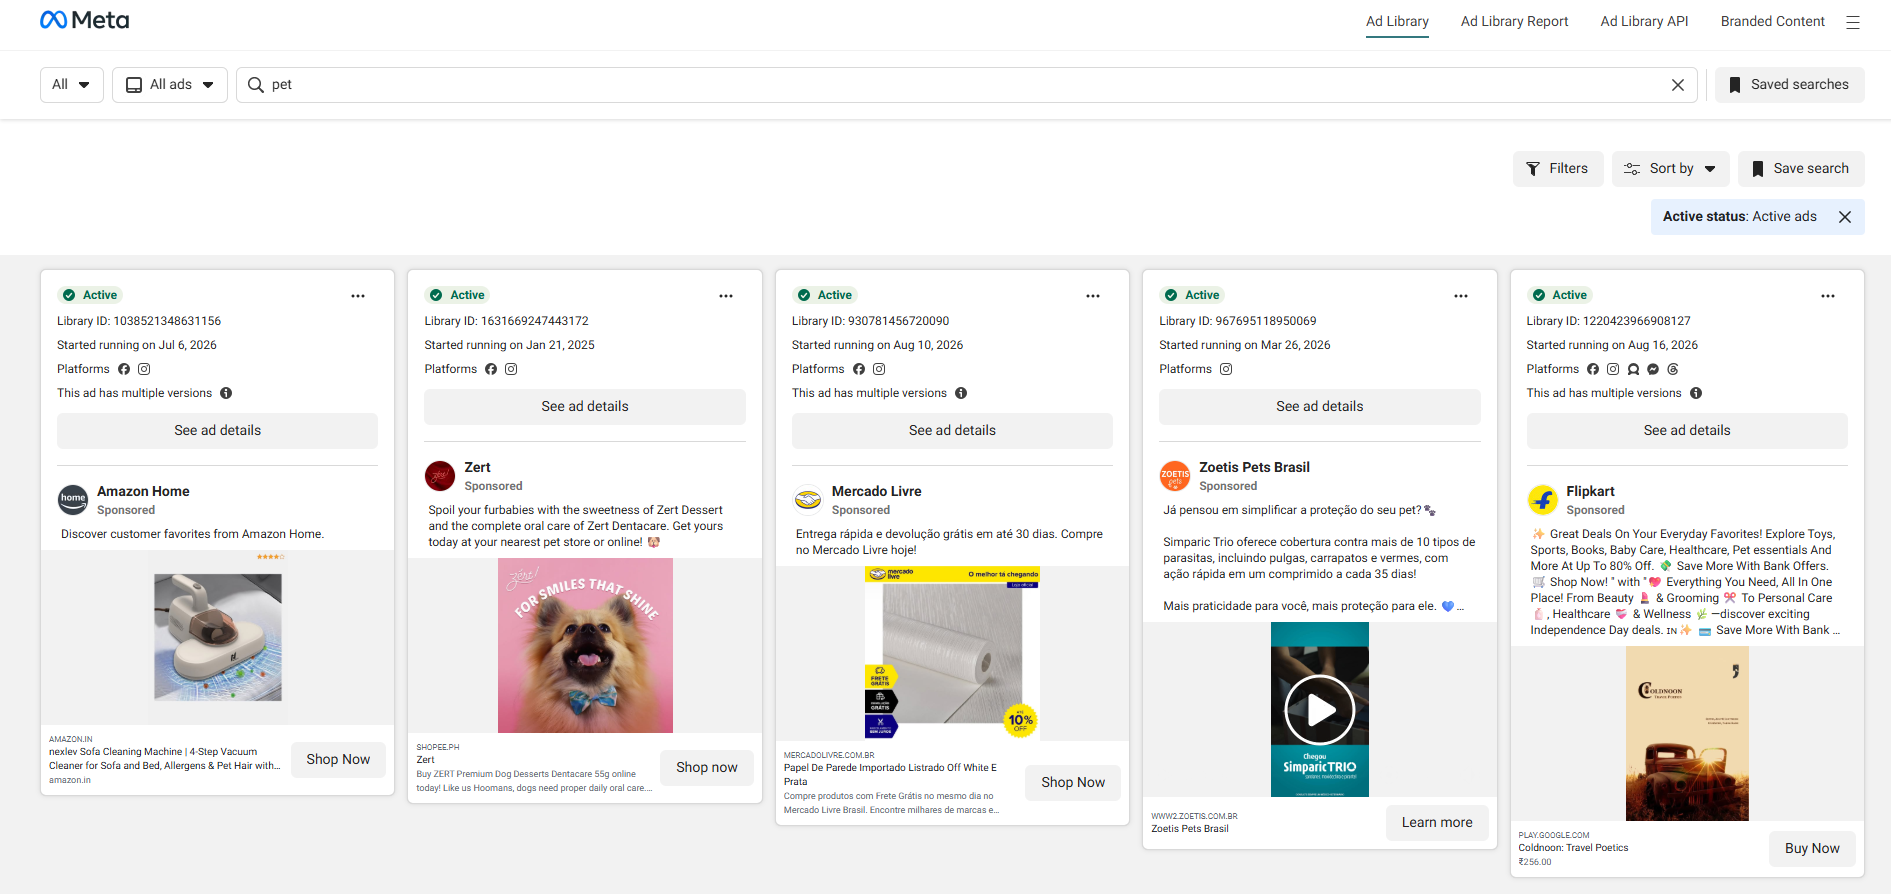
Task: Click the Save search button
Action: point(1801,169)
